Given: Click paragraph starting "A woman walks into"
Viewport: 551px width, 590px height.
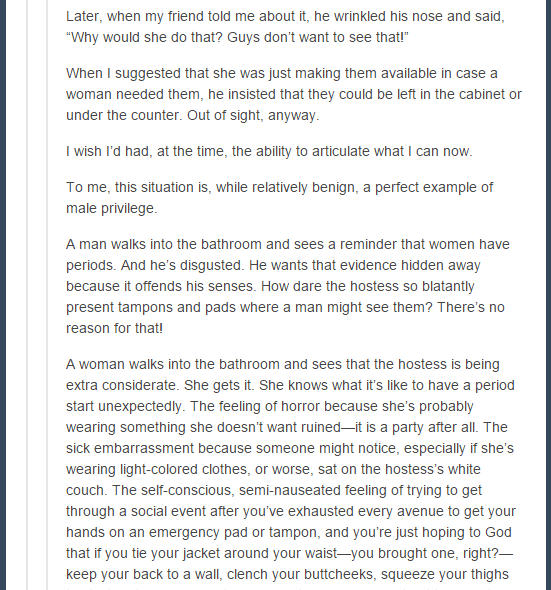Looking at the screenshot, I should click(291, 469).
